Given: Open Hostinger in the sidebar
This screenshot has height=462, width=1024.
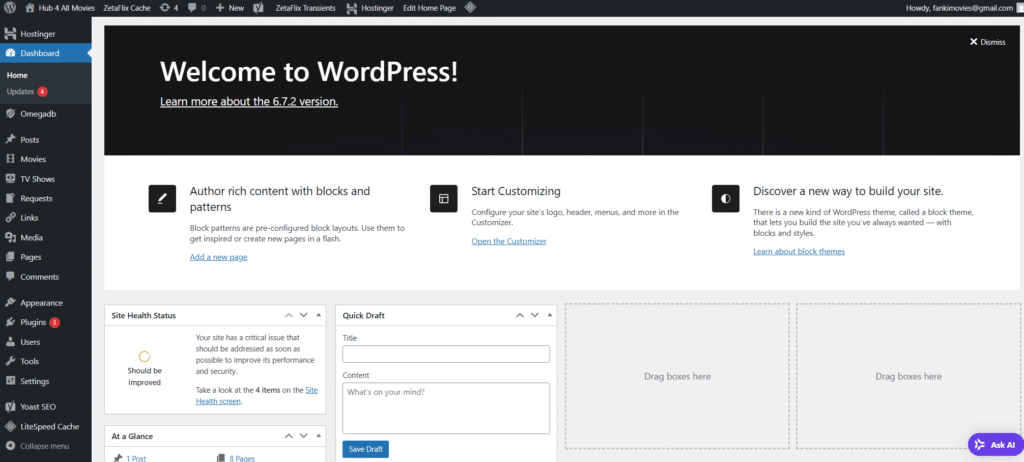Looking at the screenshot, I should tap(46, 34).
